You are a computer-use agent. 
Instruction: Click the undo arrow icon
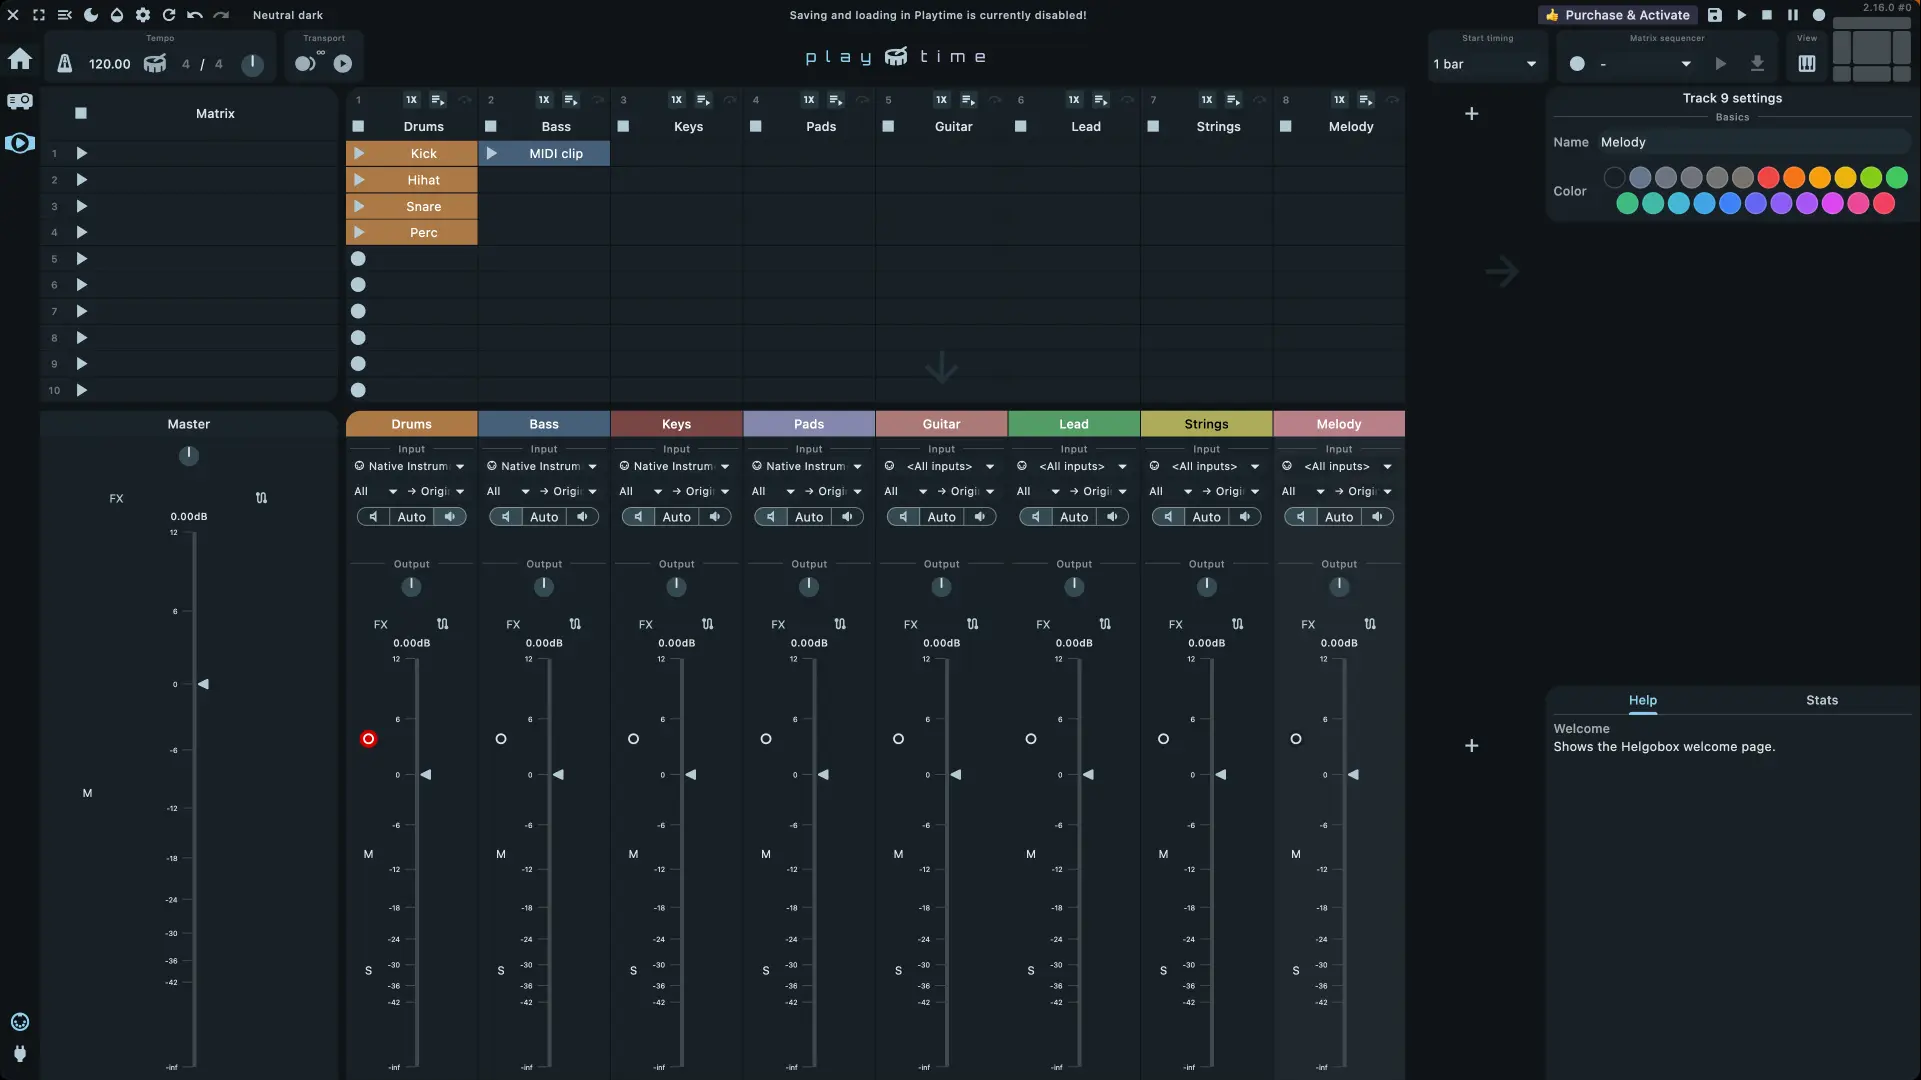point(194,15)
